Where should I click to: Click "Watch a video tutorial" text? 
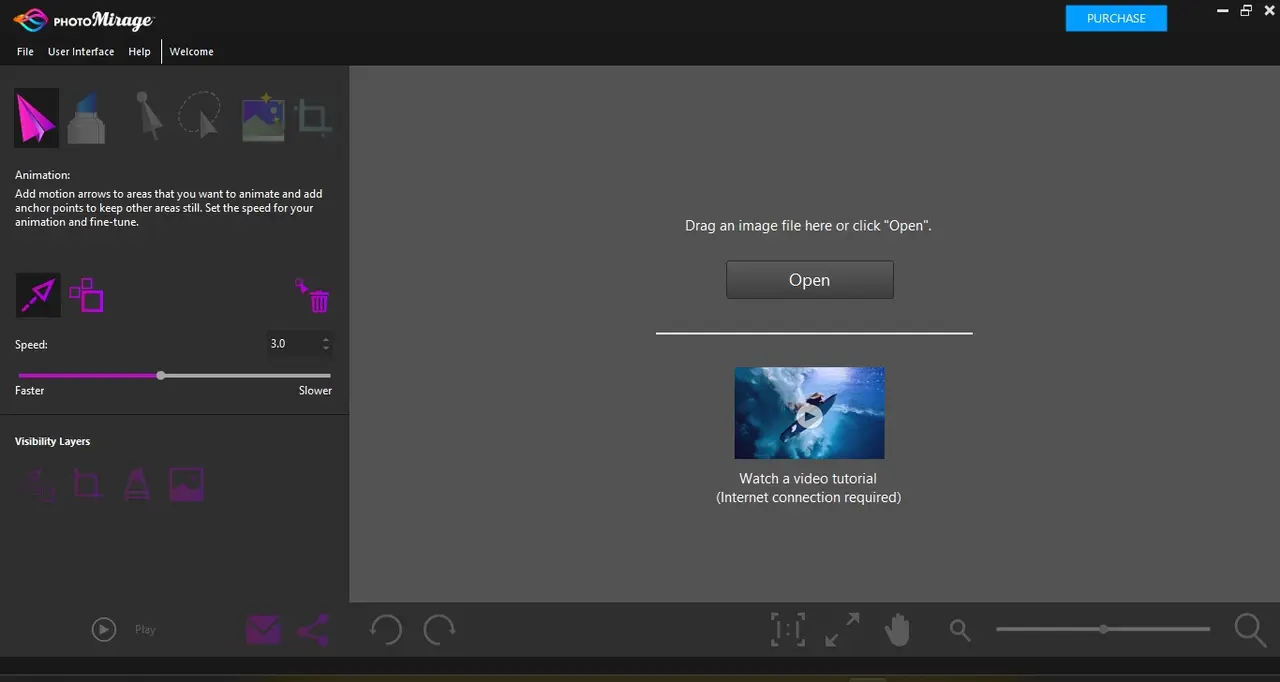coord(808,479)
